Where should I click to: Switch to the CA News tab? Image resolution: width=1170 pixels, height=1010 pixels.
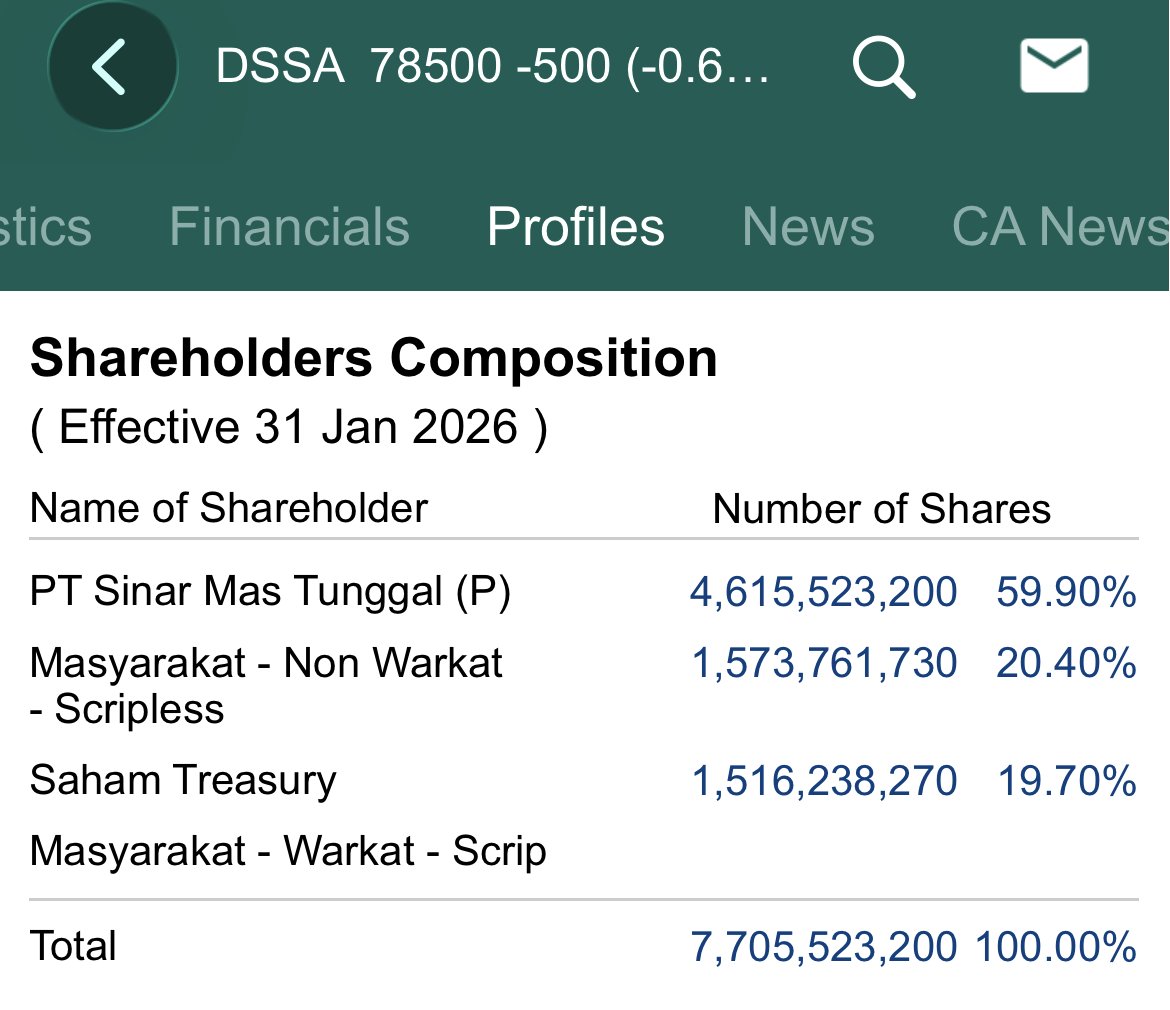tap(1060, 226)
